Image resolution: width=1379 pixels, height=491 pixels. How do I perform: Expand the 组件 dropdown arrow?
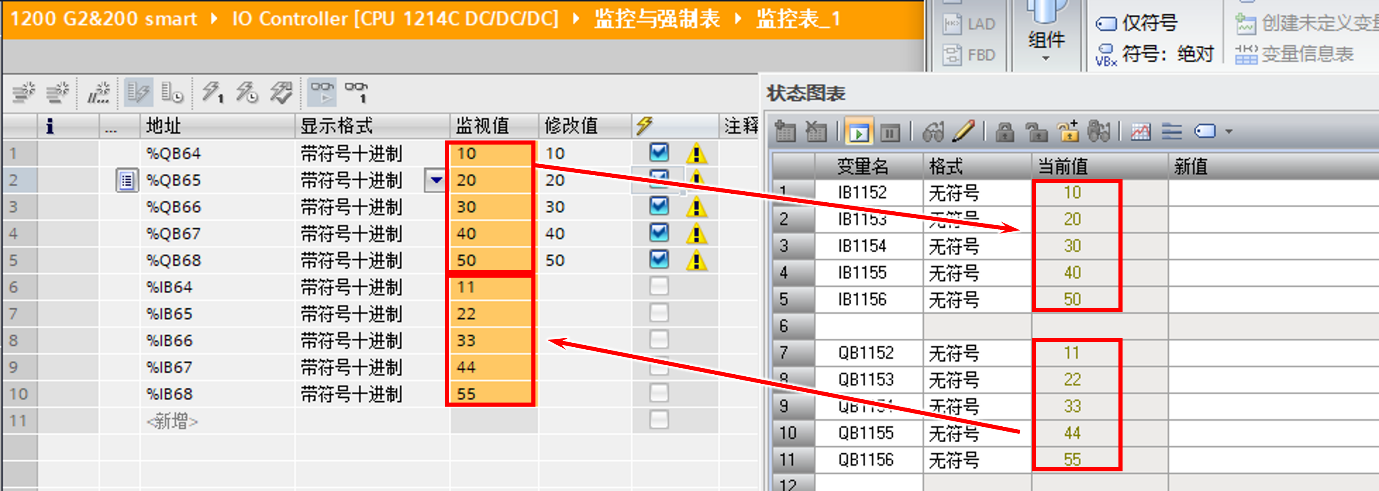(x=1046, y=58)
